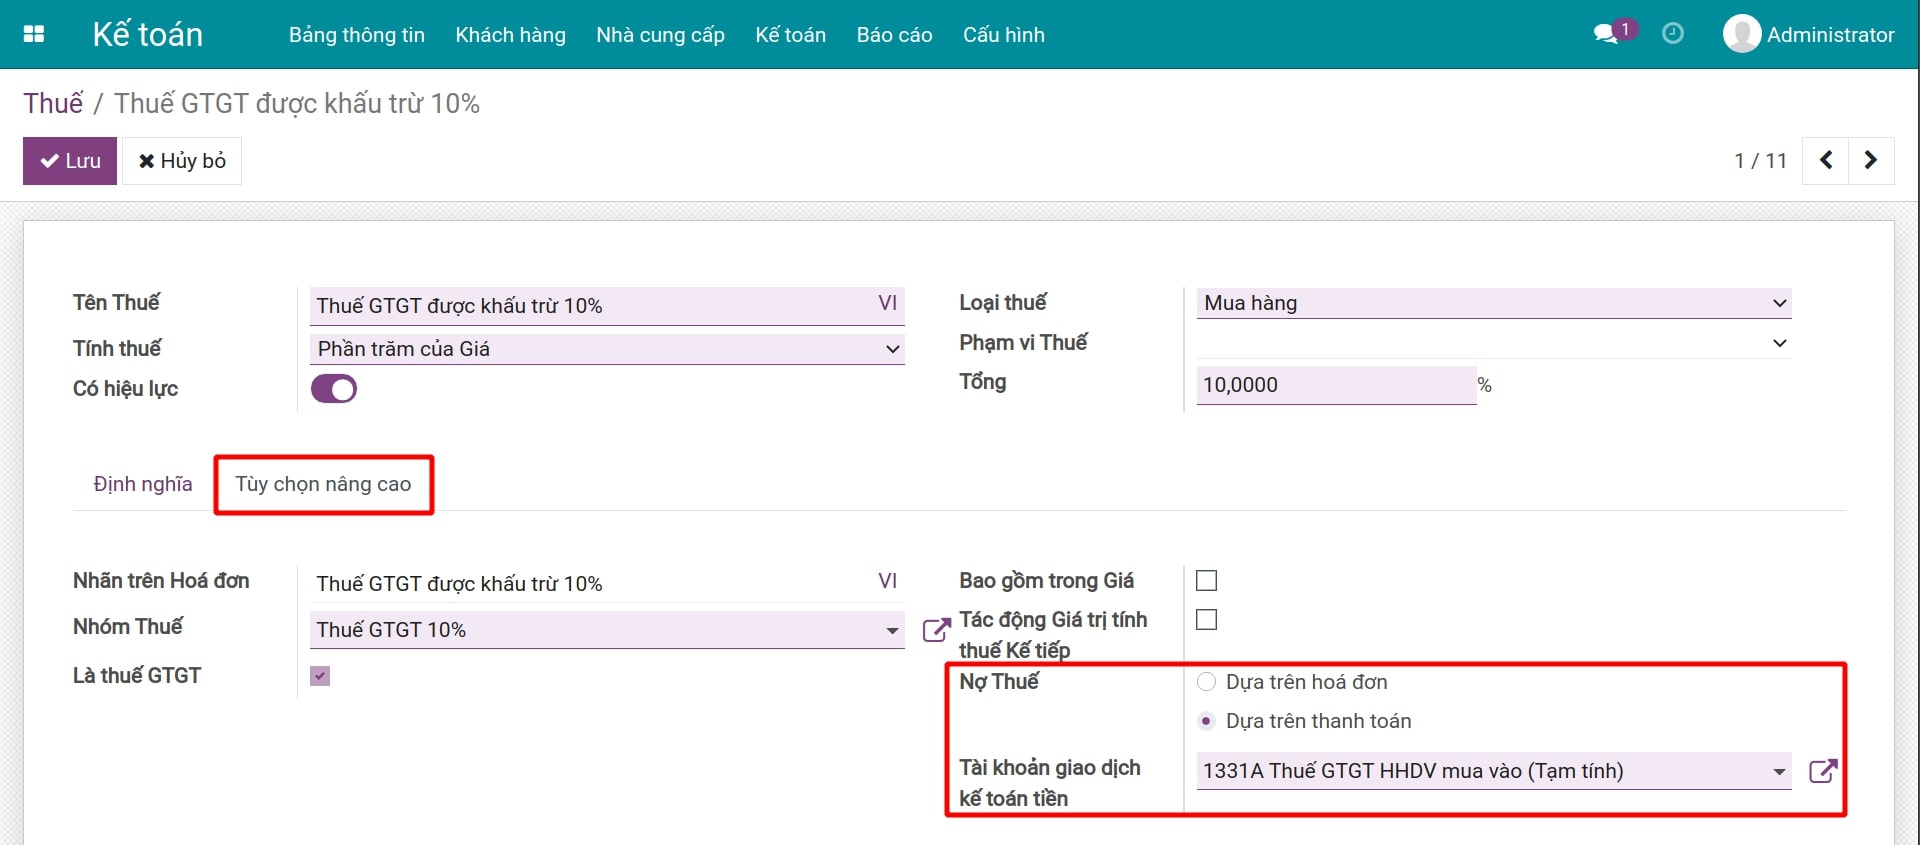Viewport: 1920px width, 845px height.
Task: Go to next record arrow
Action: click(1871, 161)
